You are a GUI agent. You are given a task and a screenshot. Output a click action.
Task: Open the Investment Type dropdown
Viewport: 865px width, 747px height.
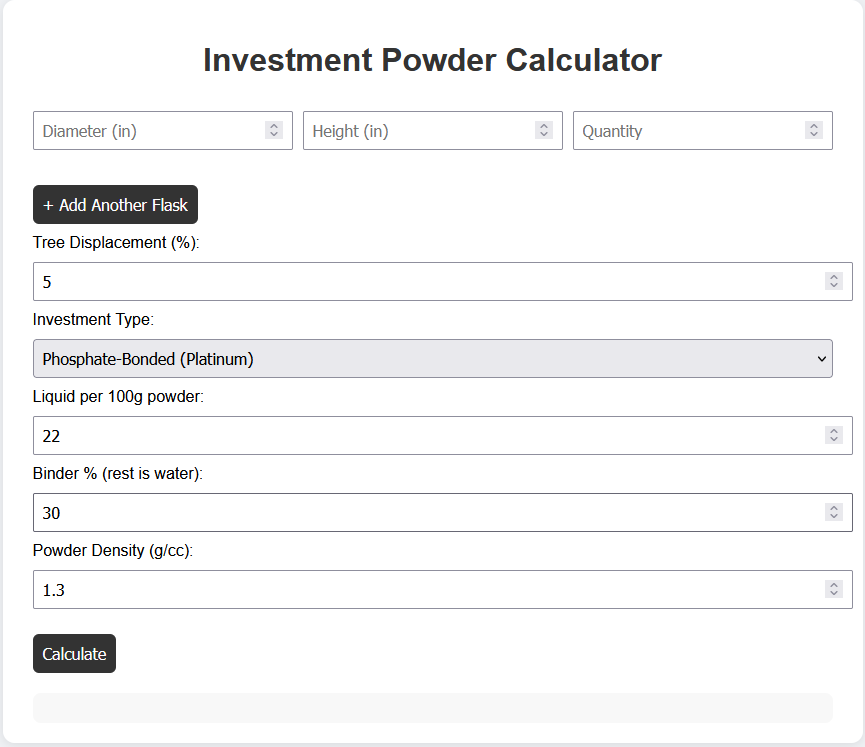point(432,358)
